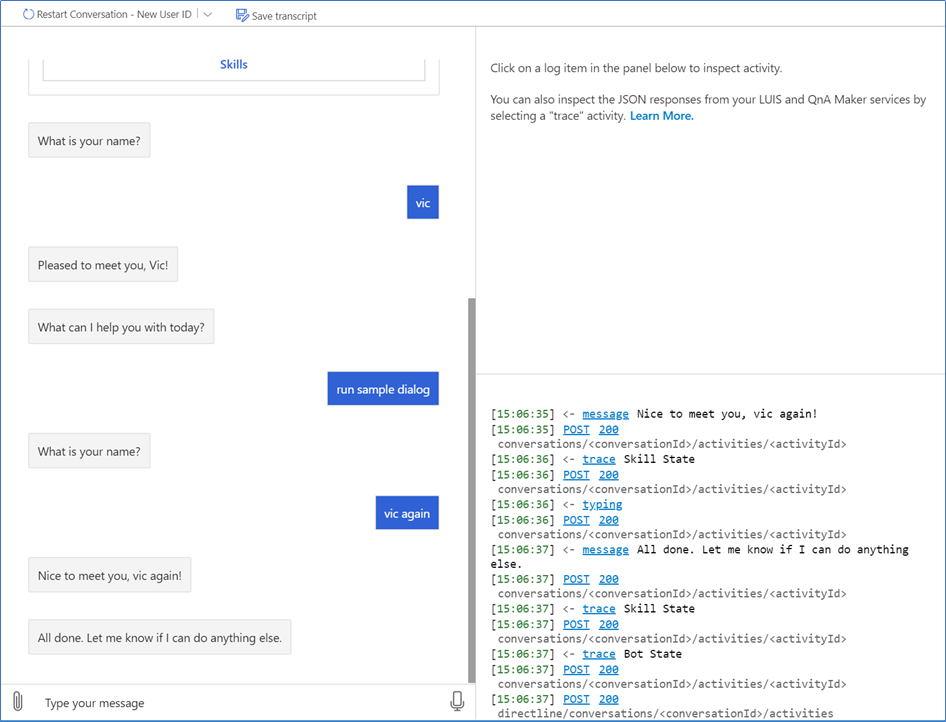Open the POST link at 15:06:35
Screen dimensions: 946x722
[576, 429]
